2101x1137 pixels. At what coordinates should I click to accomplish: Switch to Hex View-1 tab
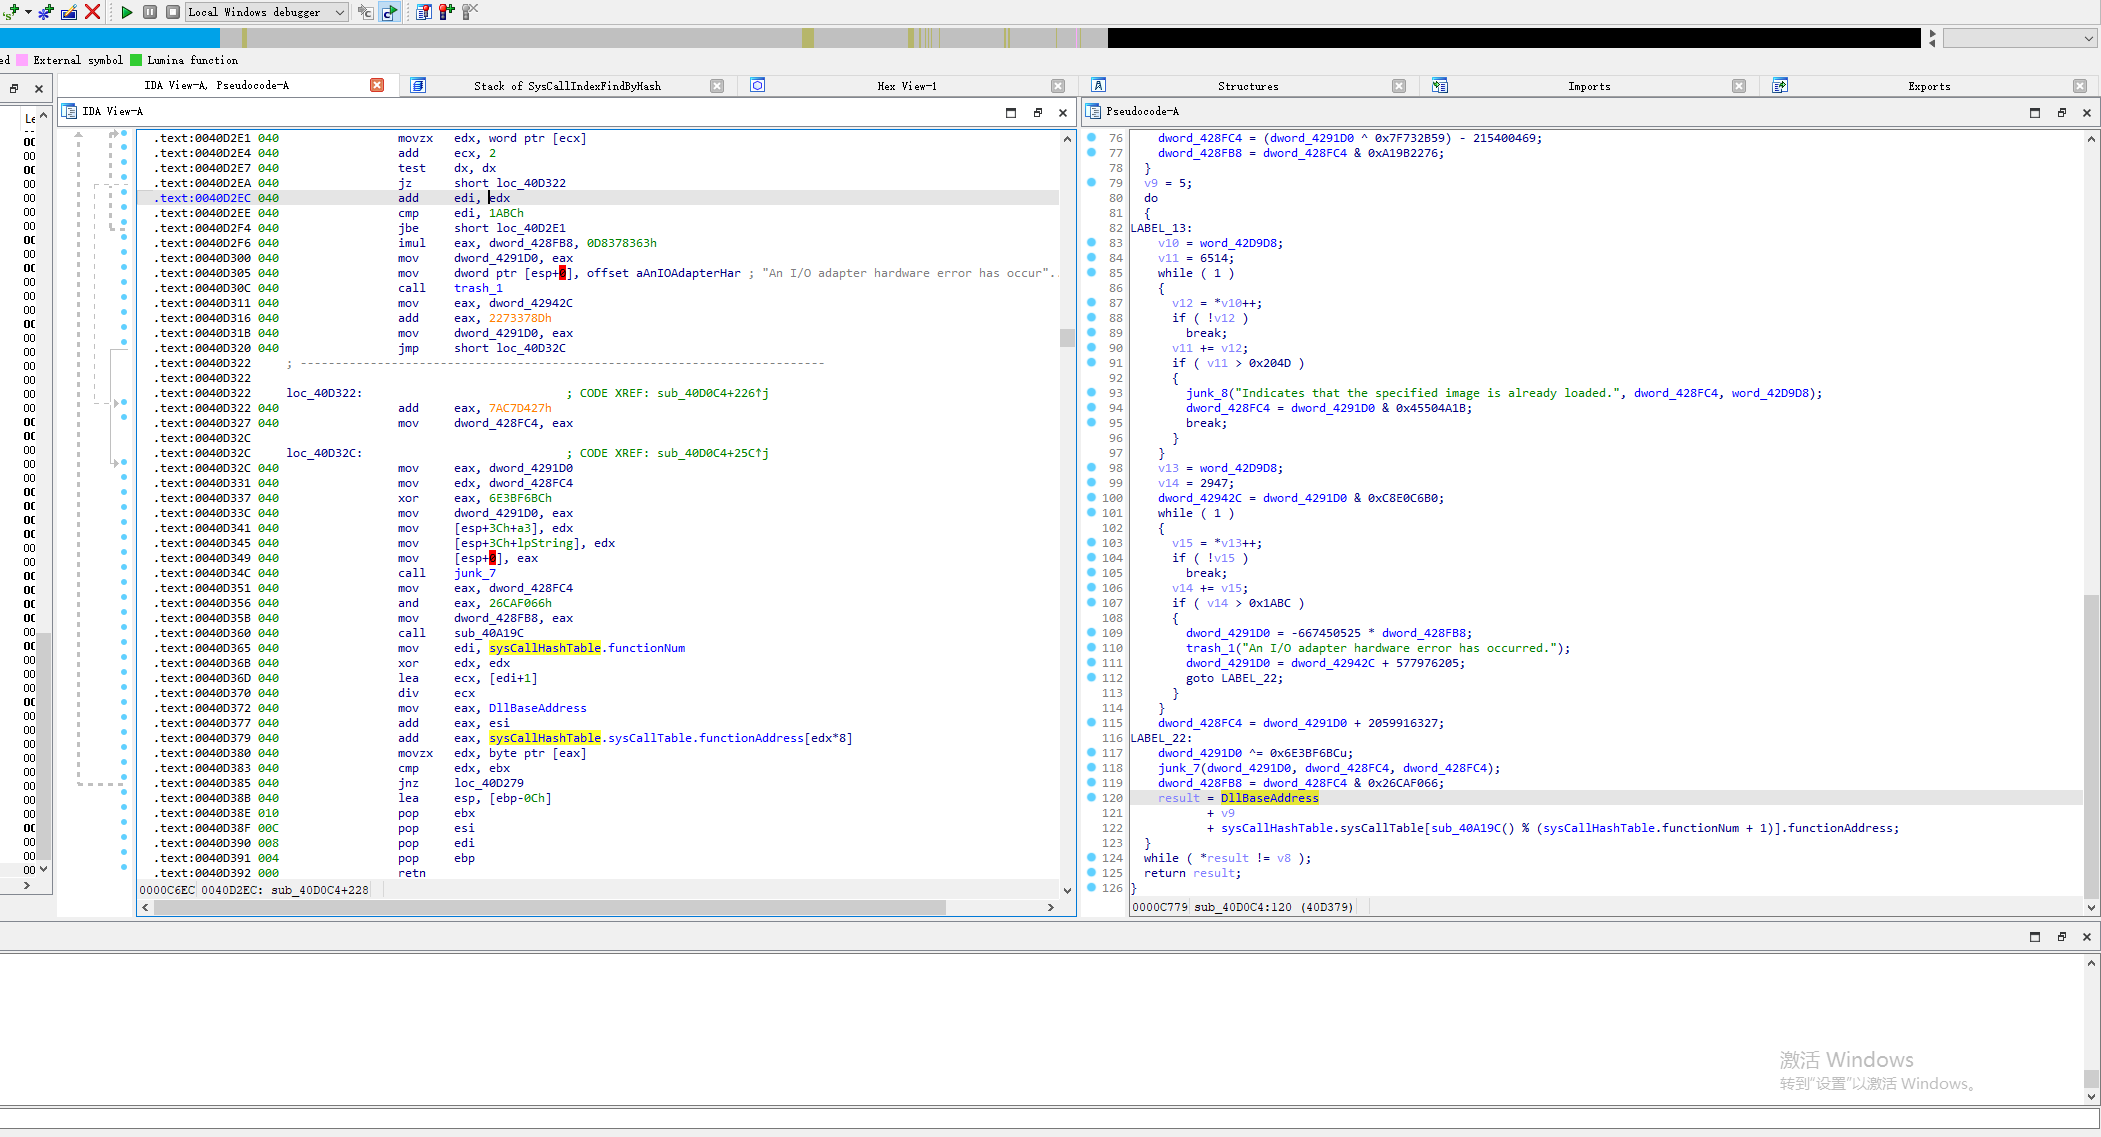coord(907,86)
